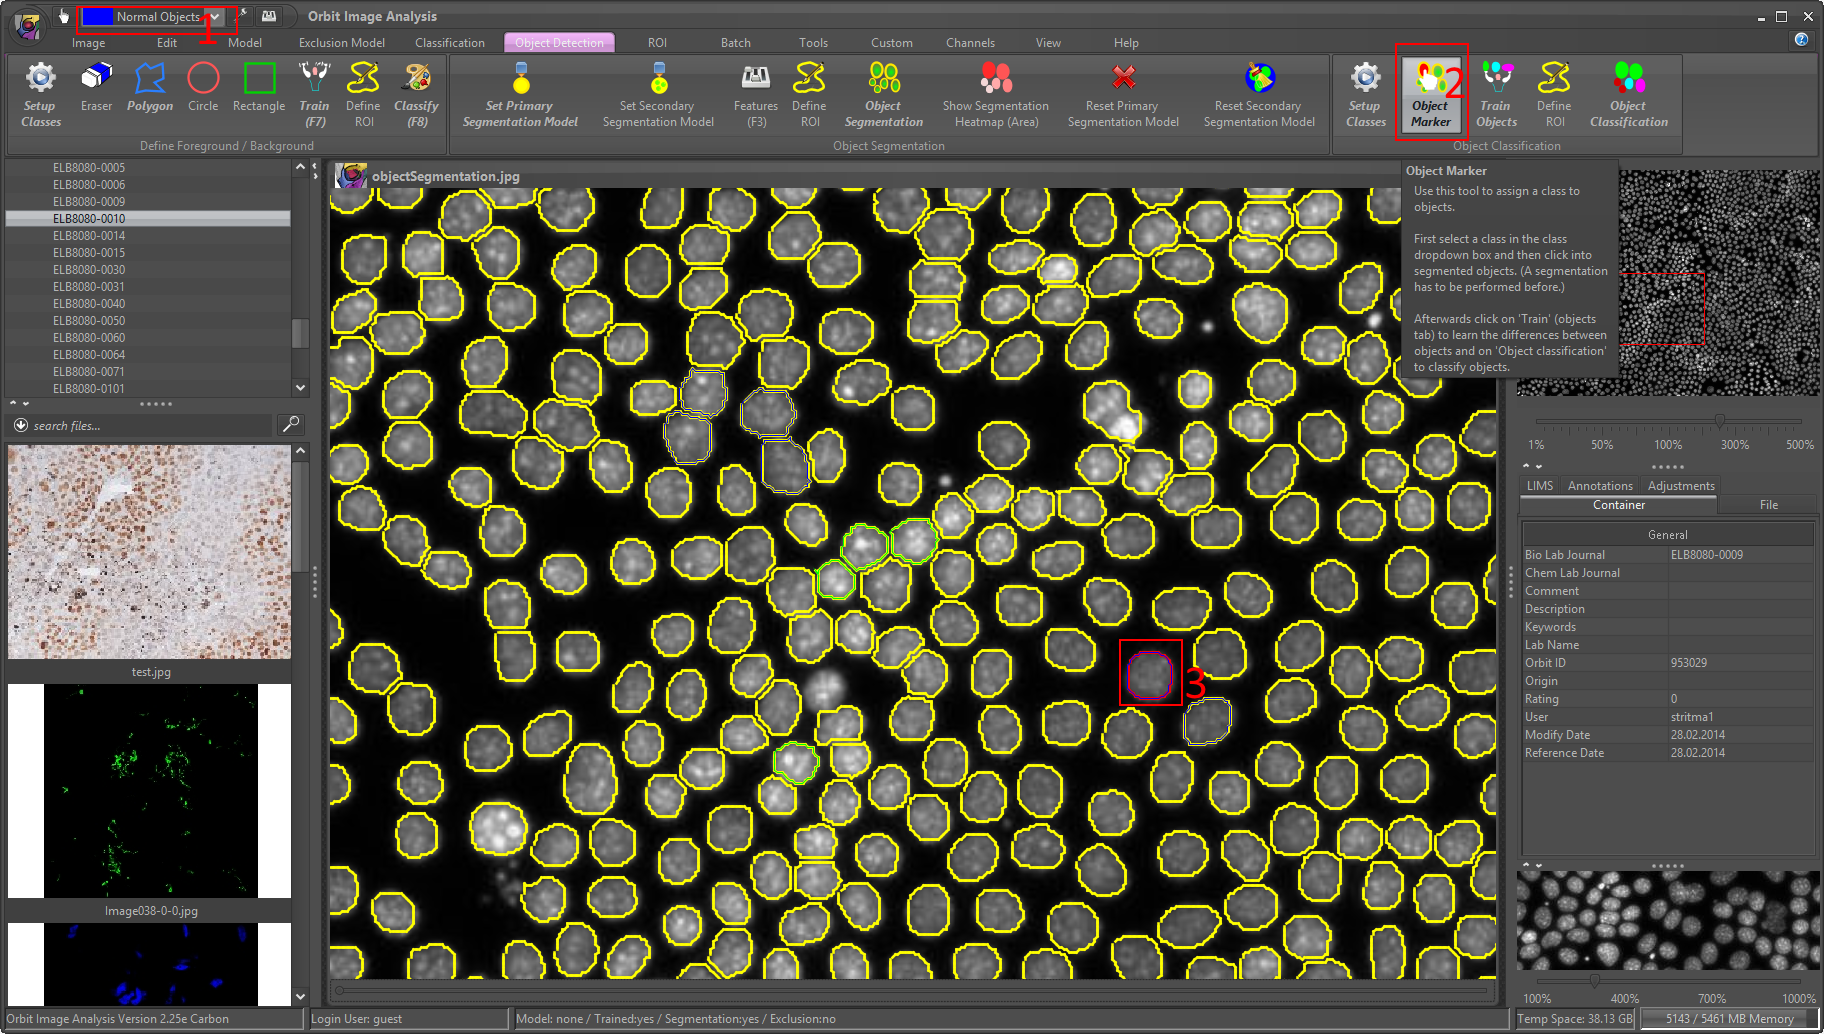Click Reset Secondary Segmentation Model
1824x1034 pixels.
(1259, 96)
